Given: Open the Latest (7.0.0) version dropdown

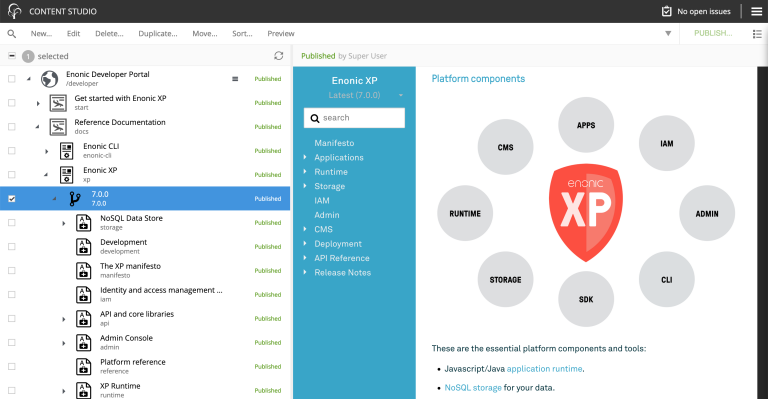Looking at the screenshot, I should pos(365,95).
